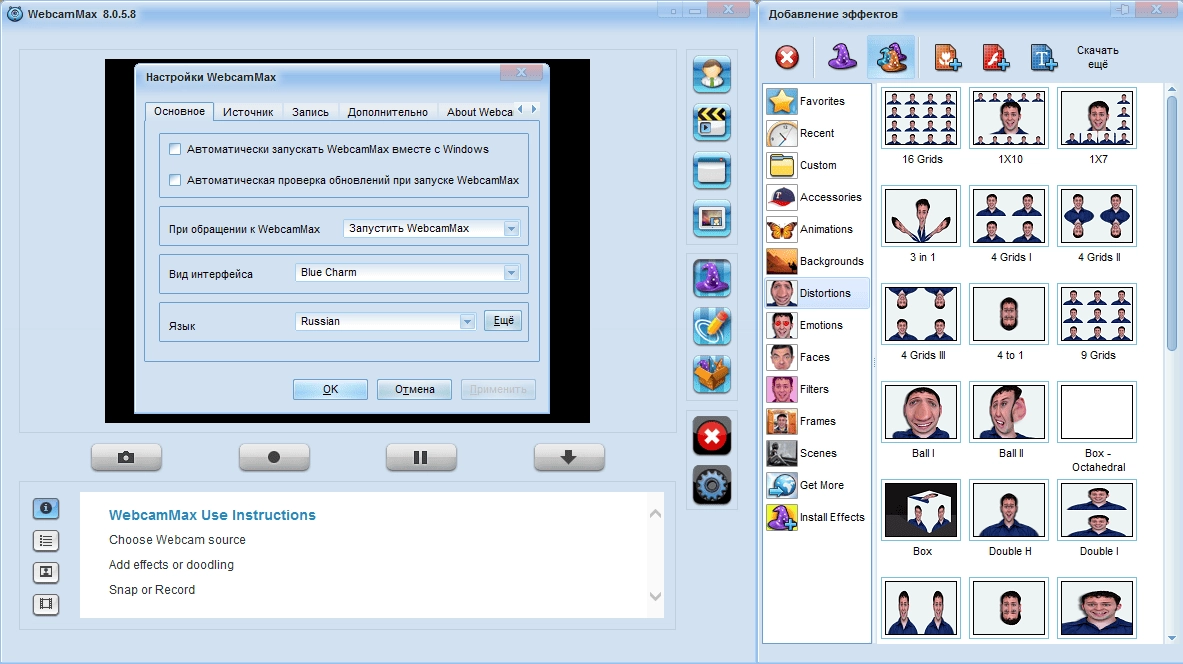The width and height of the screenshot is (1183, 664).
Task: Click the add flash effect icon
Action: tap(996, 57)
